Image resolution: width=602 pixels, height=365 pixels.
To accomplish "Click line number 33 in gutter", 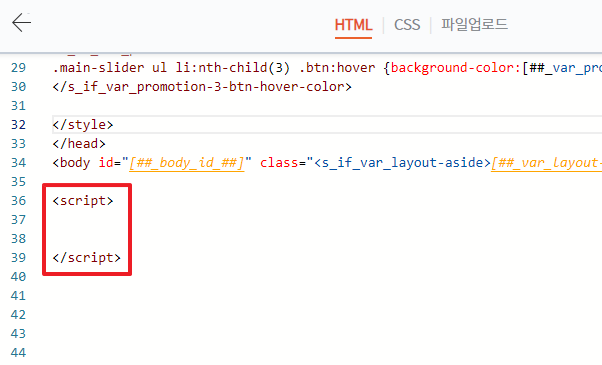I will pos(18,144).
